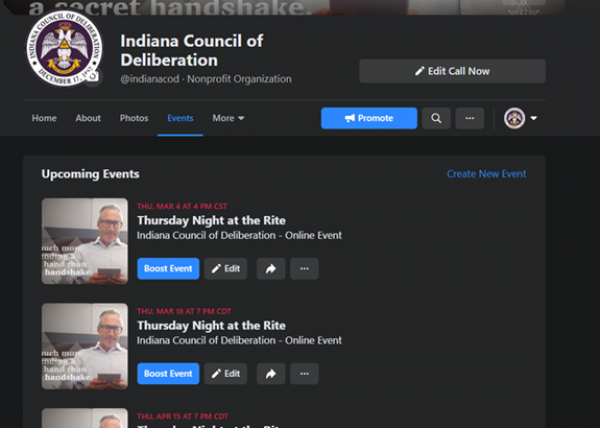The width and height of the screenshot is (600, 428).
Task: Click the camera icon on profile picture
Action: (93, 77)
